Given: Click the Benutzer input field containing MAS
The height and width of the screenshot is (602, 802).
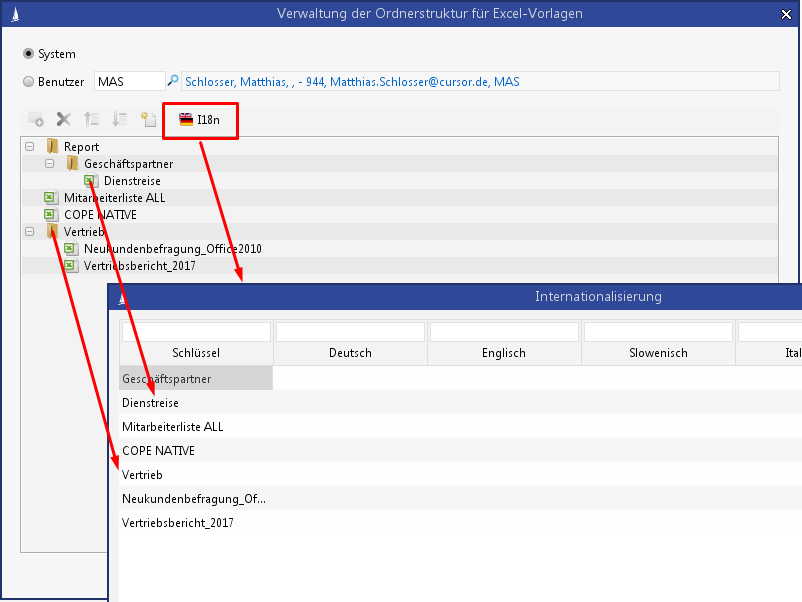Looking at the screenshot, I should coord(129,82).
